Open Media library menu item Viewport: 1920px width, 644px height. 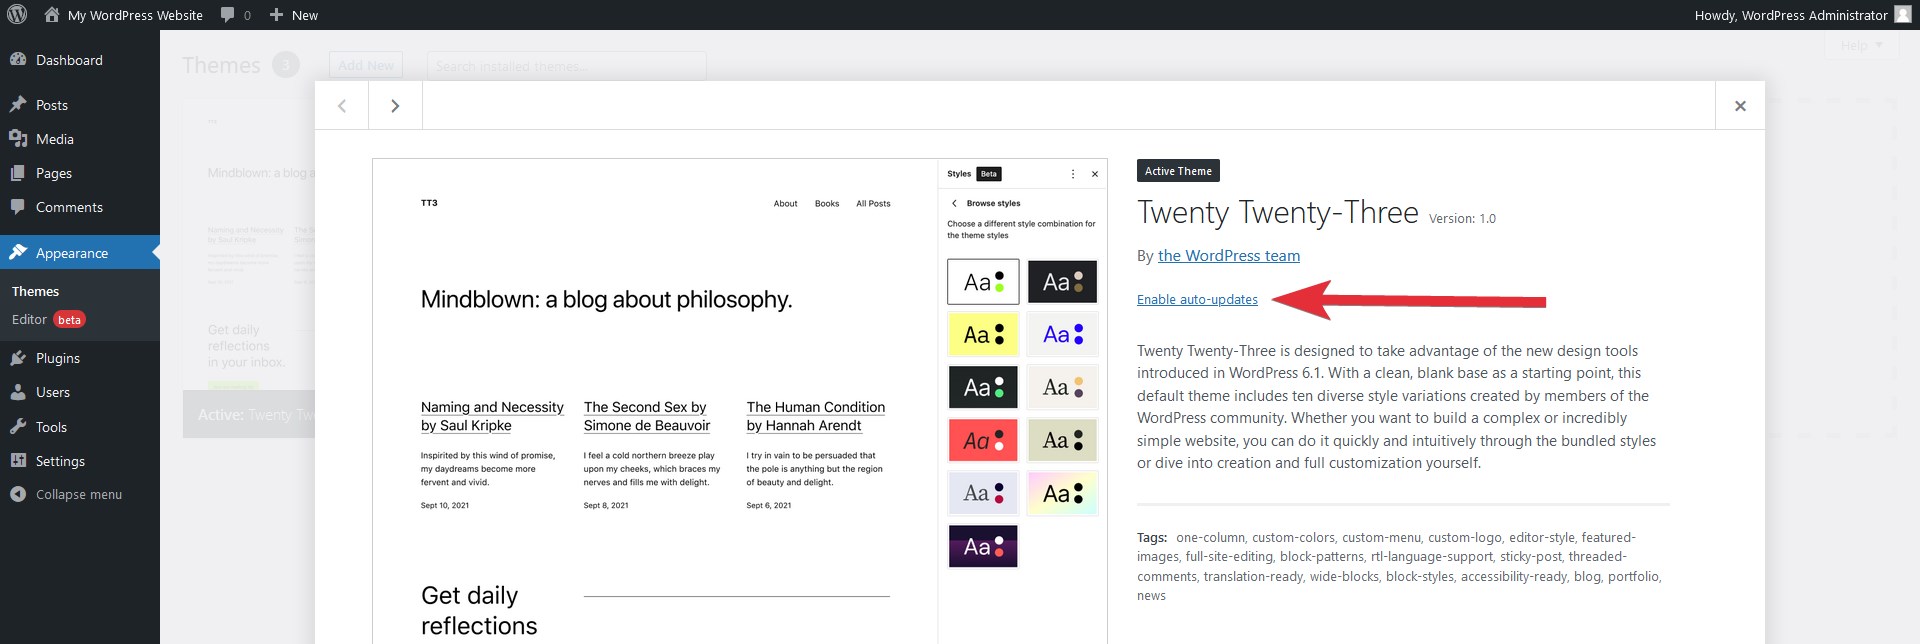[x=80, y=139]
